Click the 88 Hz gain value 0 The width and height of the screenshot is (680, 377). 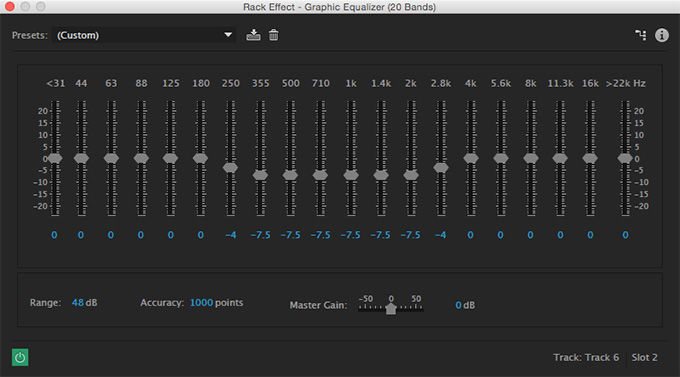click(x=141, y=235)
